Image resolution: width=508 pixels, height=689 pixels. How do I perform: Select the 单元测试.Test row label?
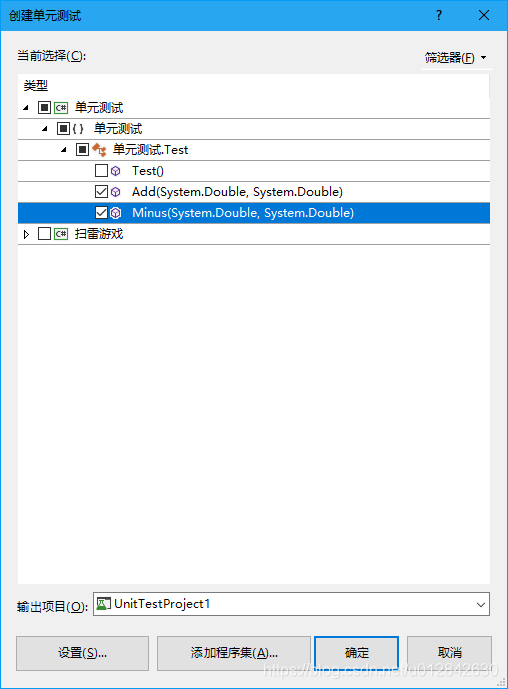point(150,149)
